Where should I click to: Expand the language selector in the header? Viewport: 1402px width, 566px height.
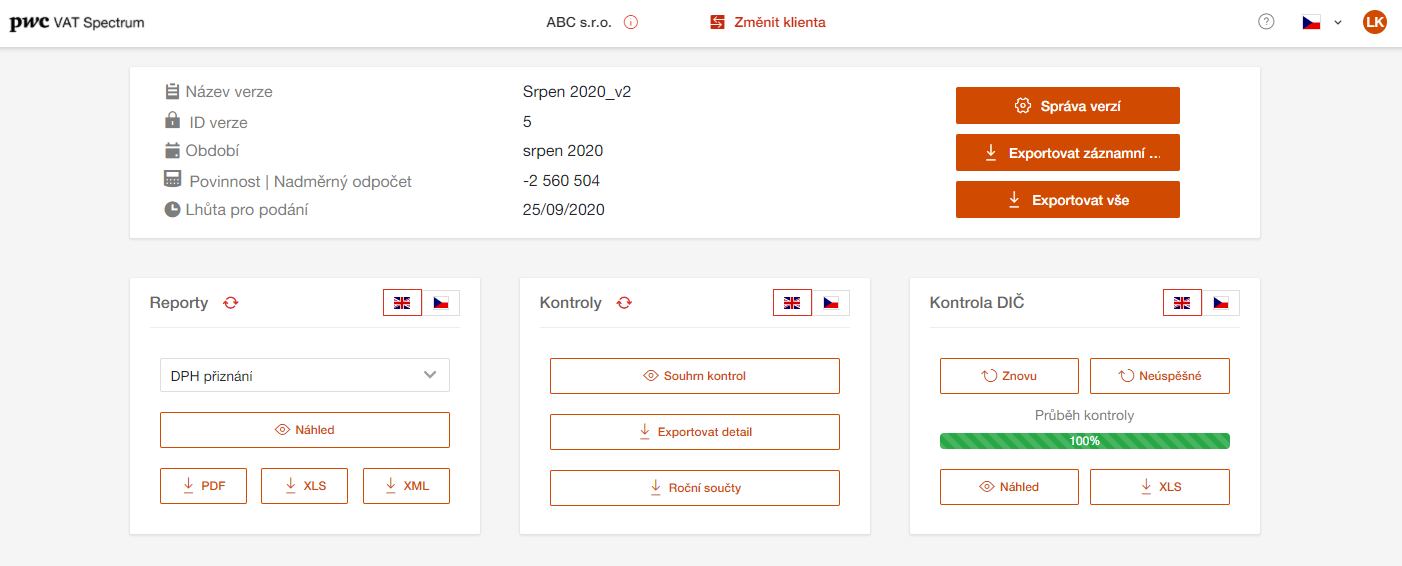(1322, 22)
